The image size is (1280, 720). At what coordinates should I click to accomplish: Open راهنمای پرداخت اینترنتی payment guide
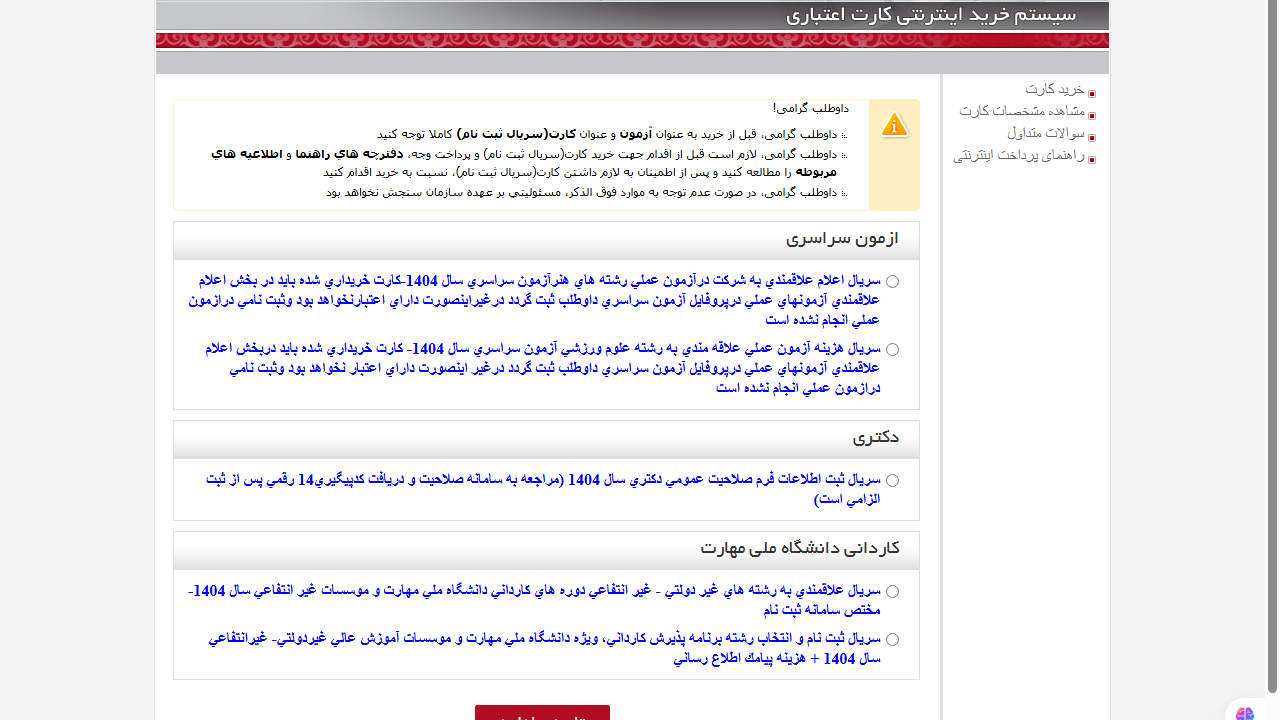coord(1018,156)
